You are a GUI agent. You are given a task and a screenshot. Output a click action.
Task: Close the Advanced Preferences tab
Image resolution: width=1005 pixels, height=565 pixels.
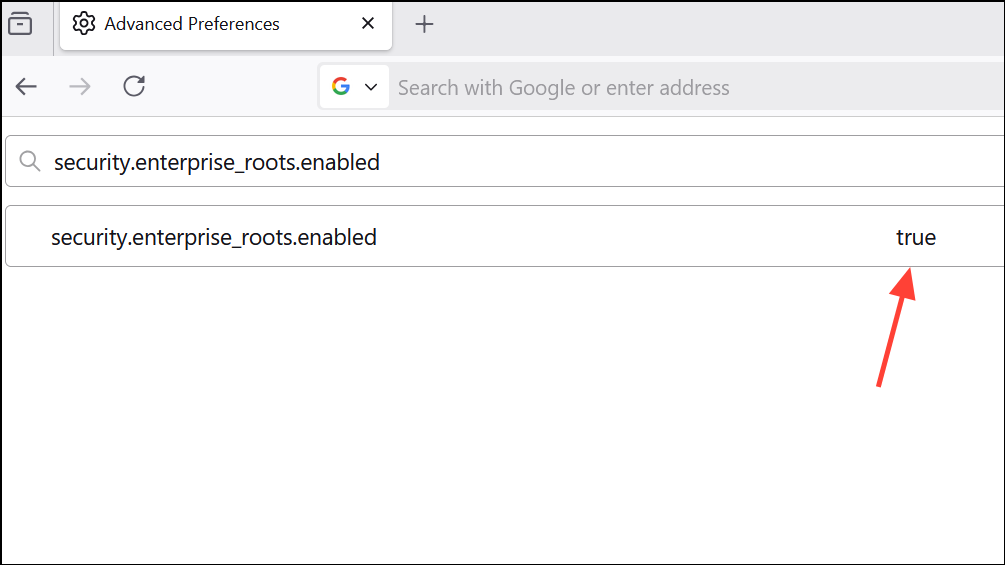368,24
